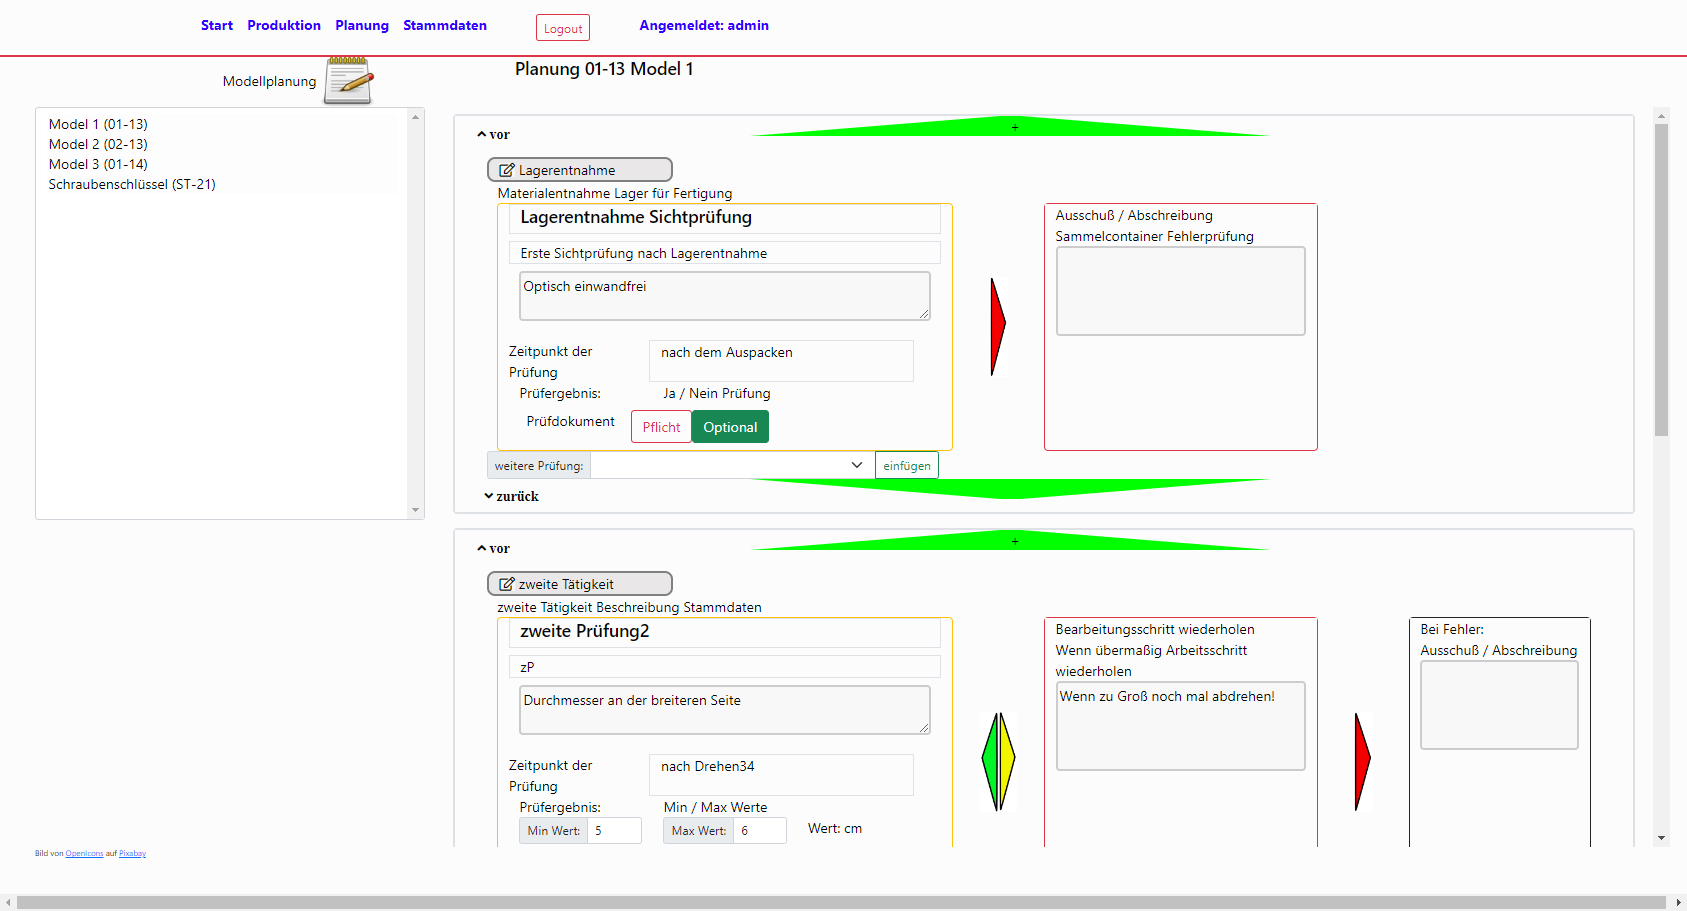Click the edit icon on zweite Tätigkeit

[507, 584]
